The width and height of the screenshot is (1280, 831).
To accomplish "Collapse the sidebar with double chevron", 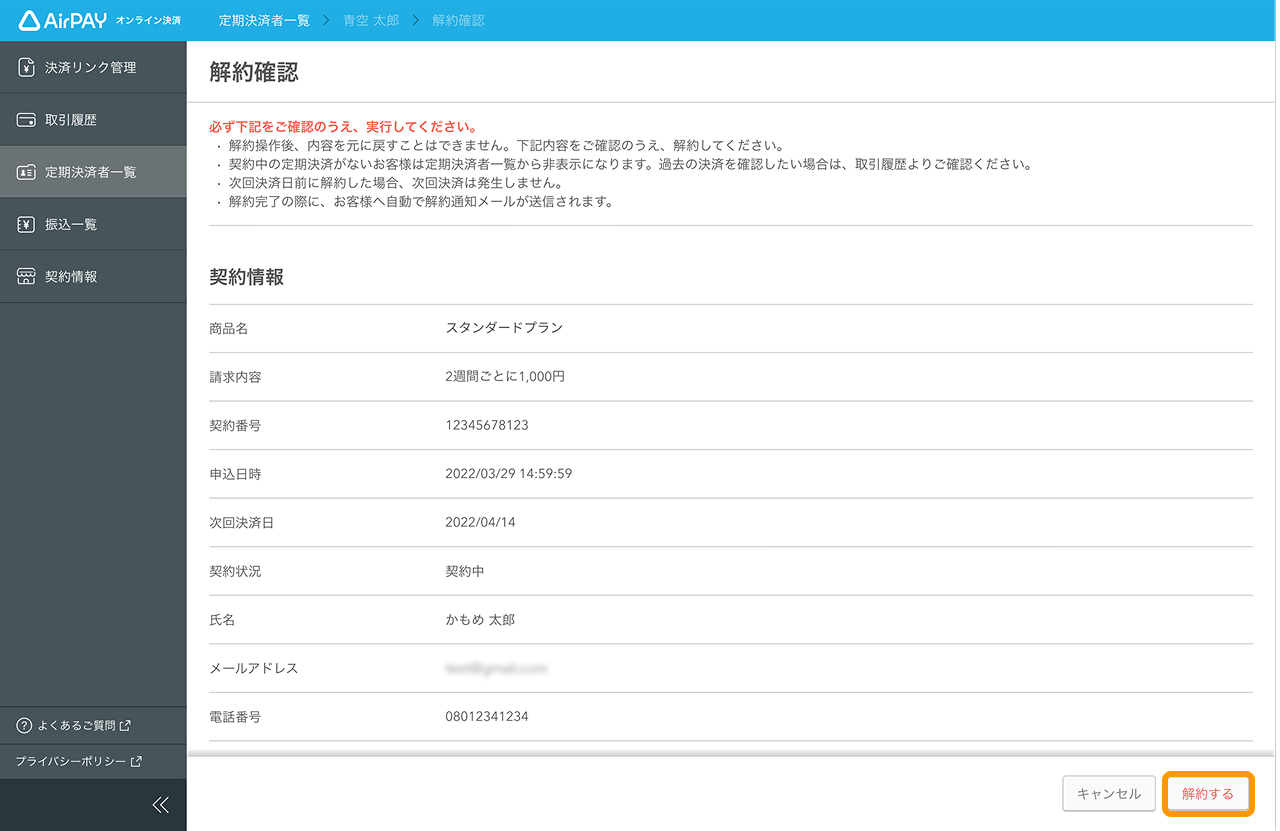I will click(x=160, y=805).
